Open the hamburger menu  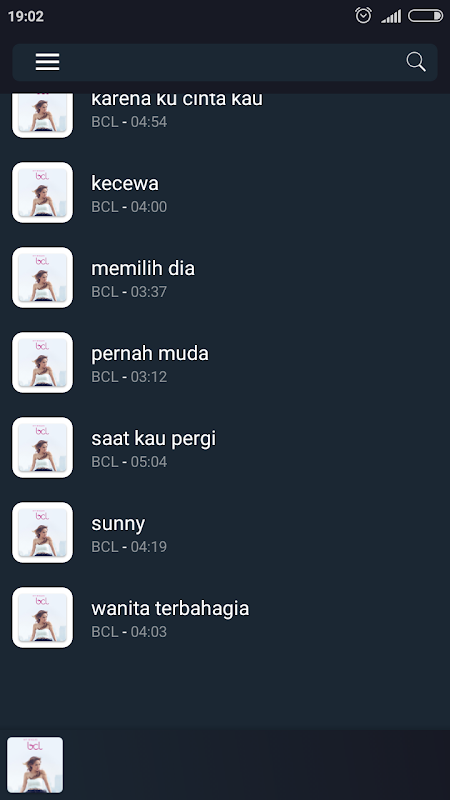(x=47, y=62)
